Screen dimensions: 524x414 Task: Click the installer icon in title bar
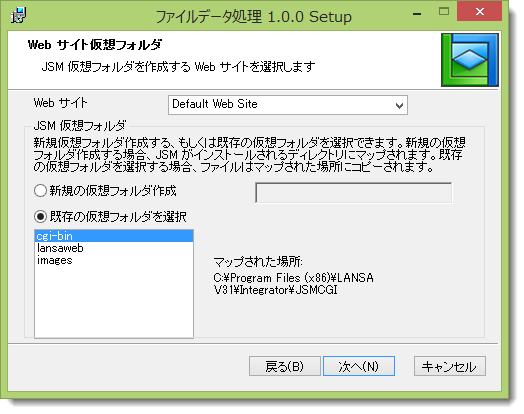point(18,15)
